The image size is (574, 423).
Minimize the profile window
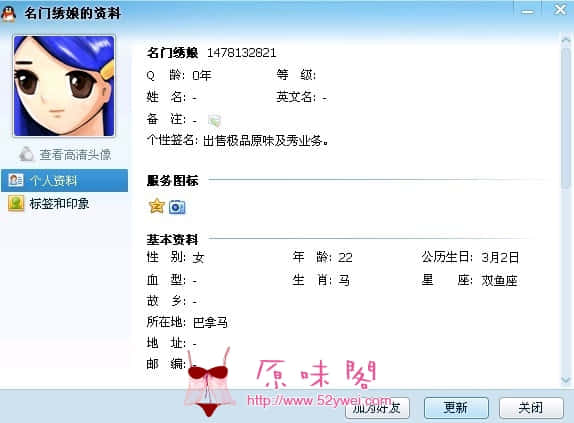pos(527,12)
